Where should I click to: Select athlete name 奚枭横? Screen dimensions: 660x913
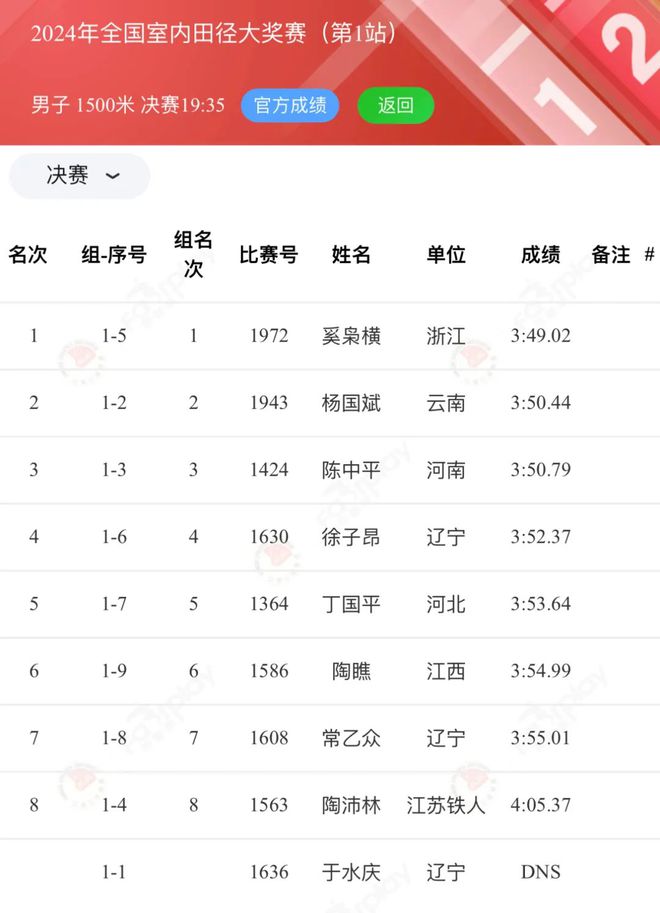[x=351, y=336]
